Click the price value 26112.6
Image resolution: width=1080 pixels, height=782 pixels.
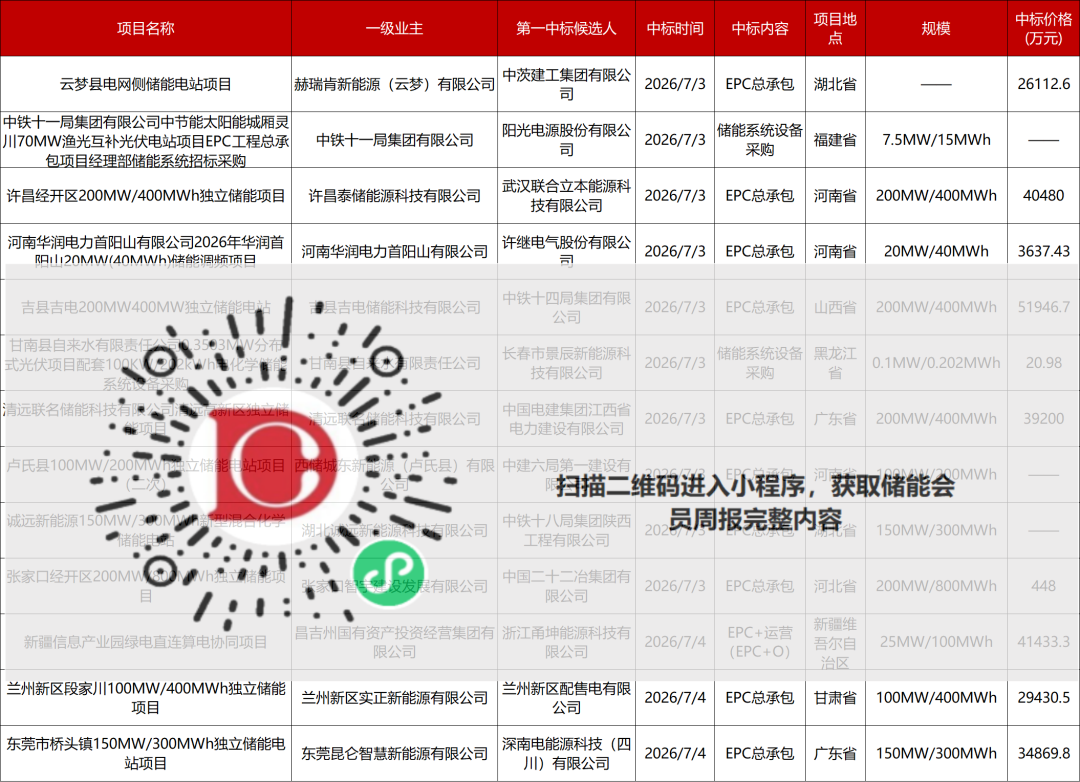click(x=1043, y=84)
